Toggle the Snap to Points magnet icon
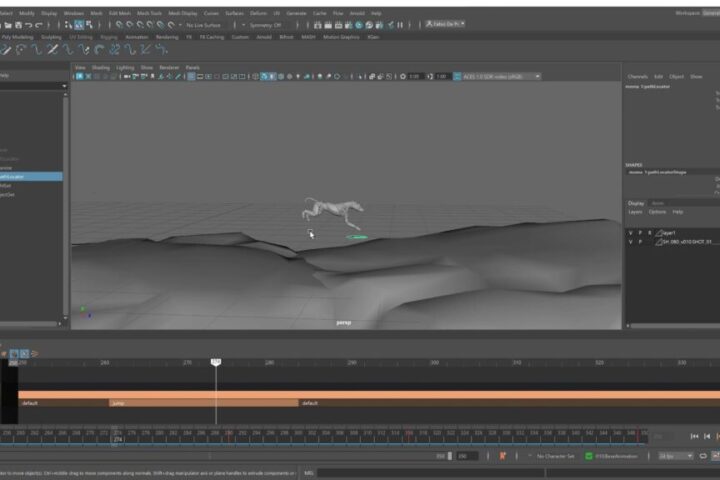Screen dimensions: 720x480 140,25
